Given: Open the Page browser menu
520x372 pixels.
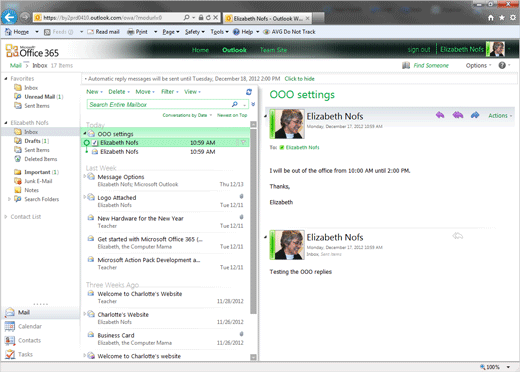Looking at the screenshot, I should 171,32.
